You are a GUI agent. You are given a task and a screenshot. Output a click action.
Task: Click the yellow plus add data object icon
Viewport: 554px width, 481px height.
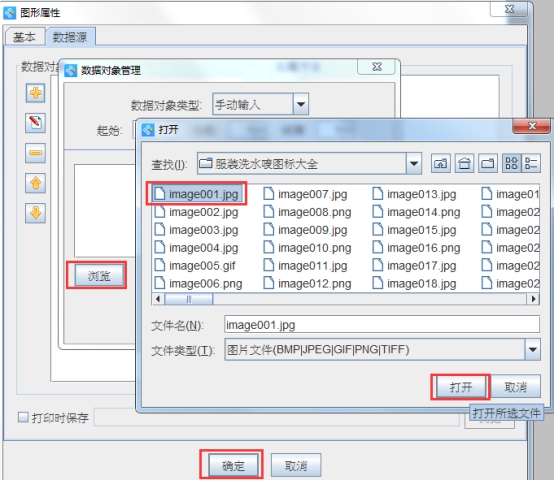pos(35,93)
